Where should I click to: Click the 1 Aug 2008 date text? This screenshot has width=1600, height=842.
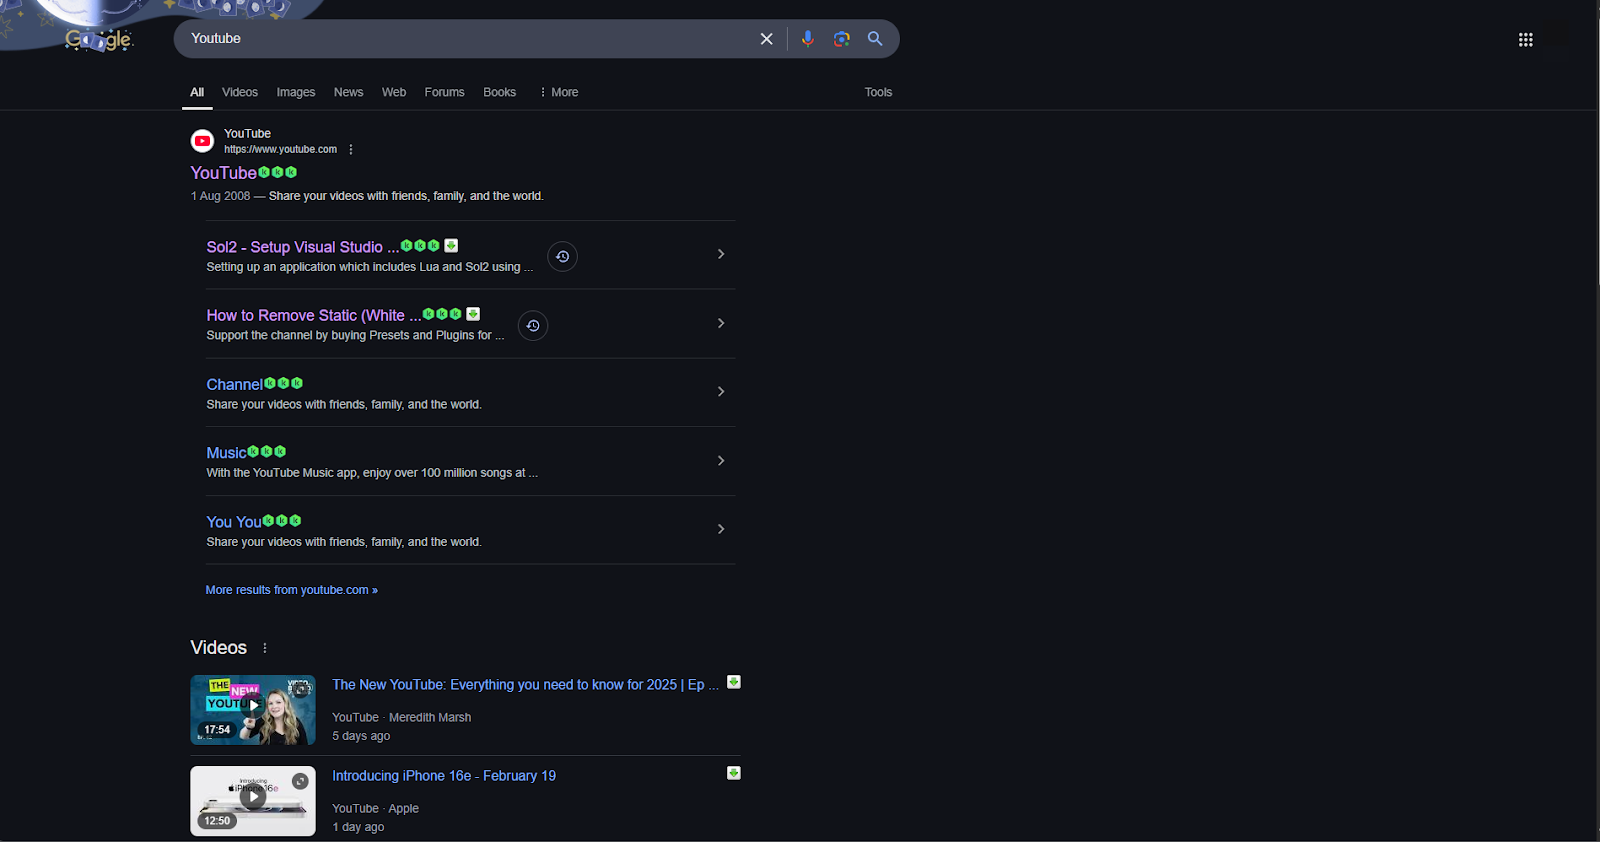(220, 196)
